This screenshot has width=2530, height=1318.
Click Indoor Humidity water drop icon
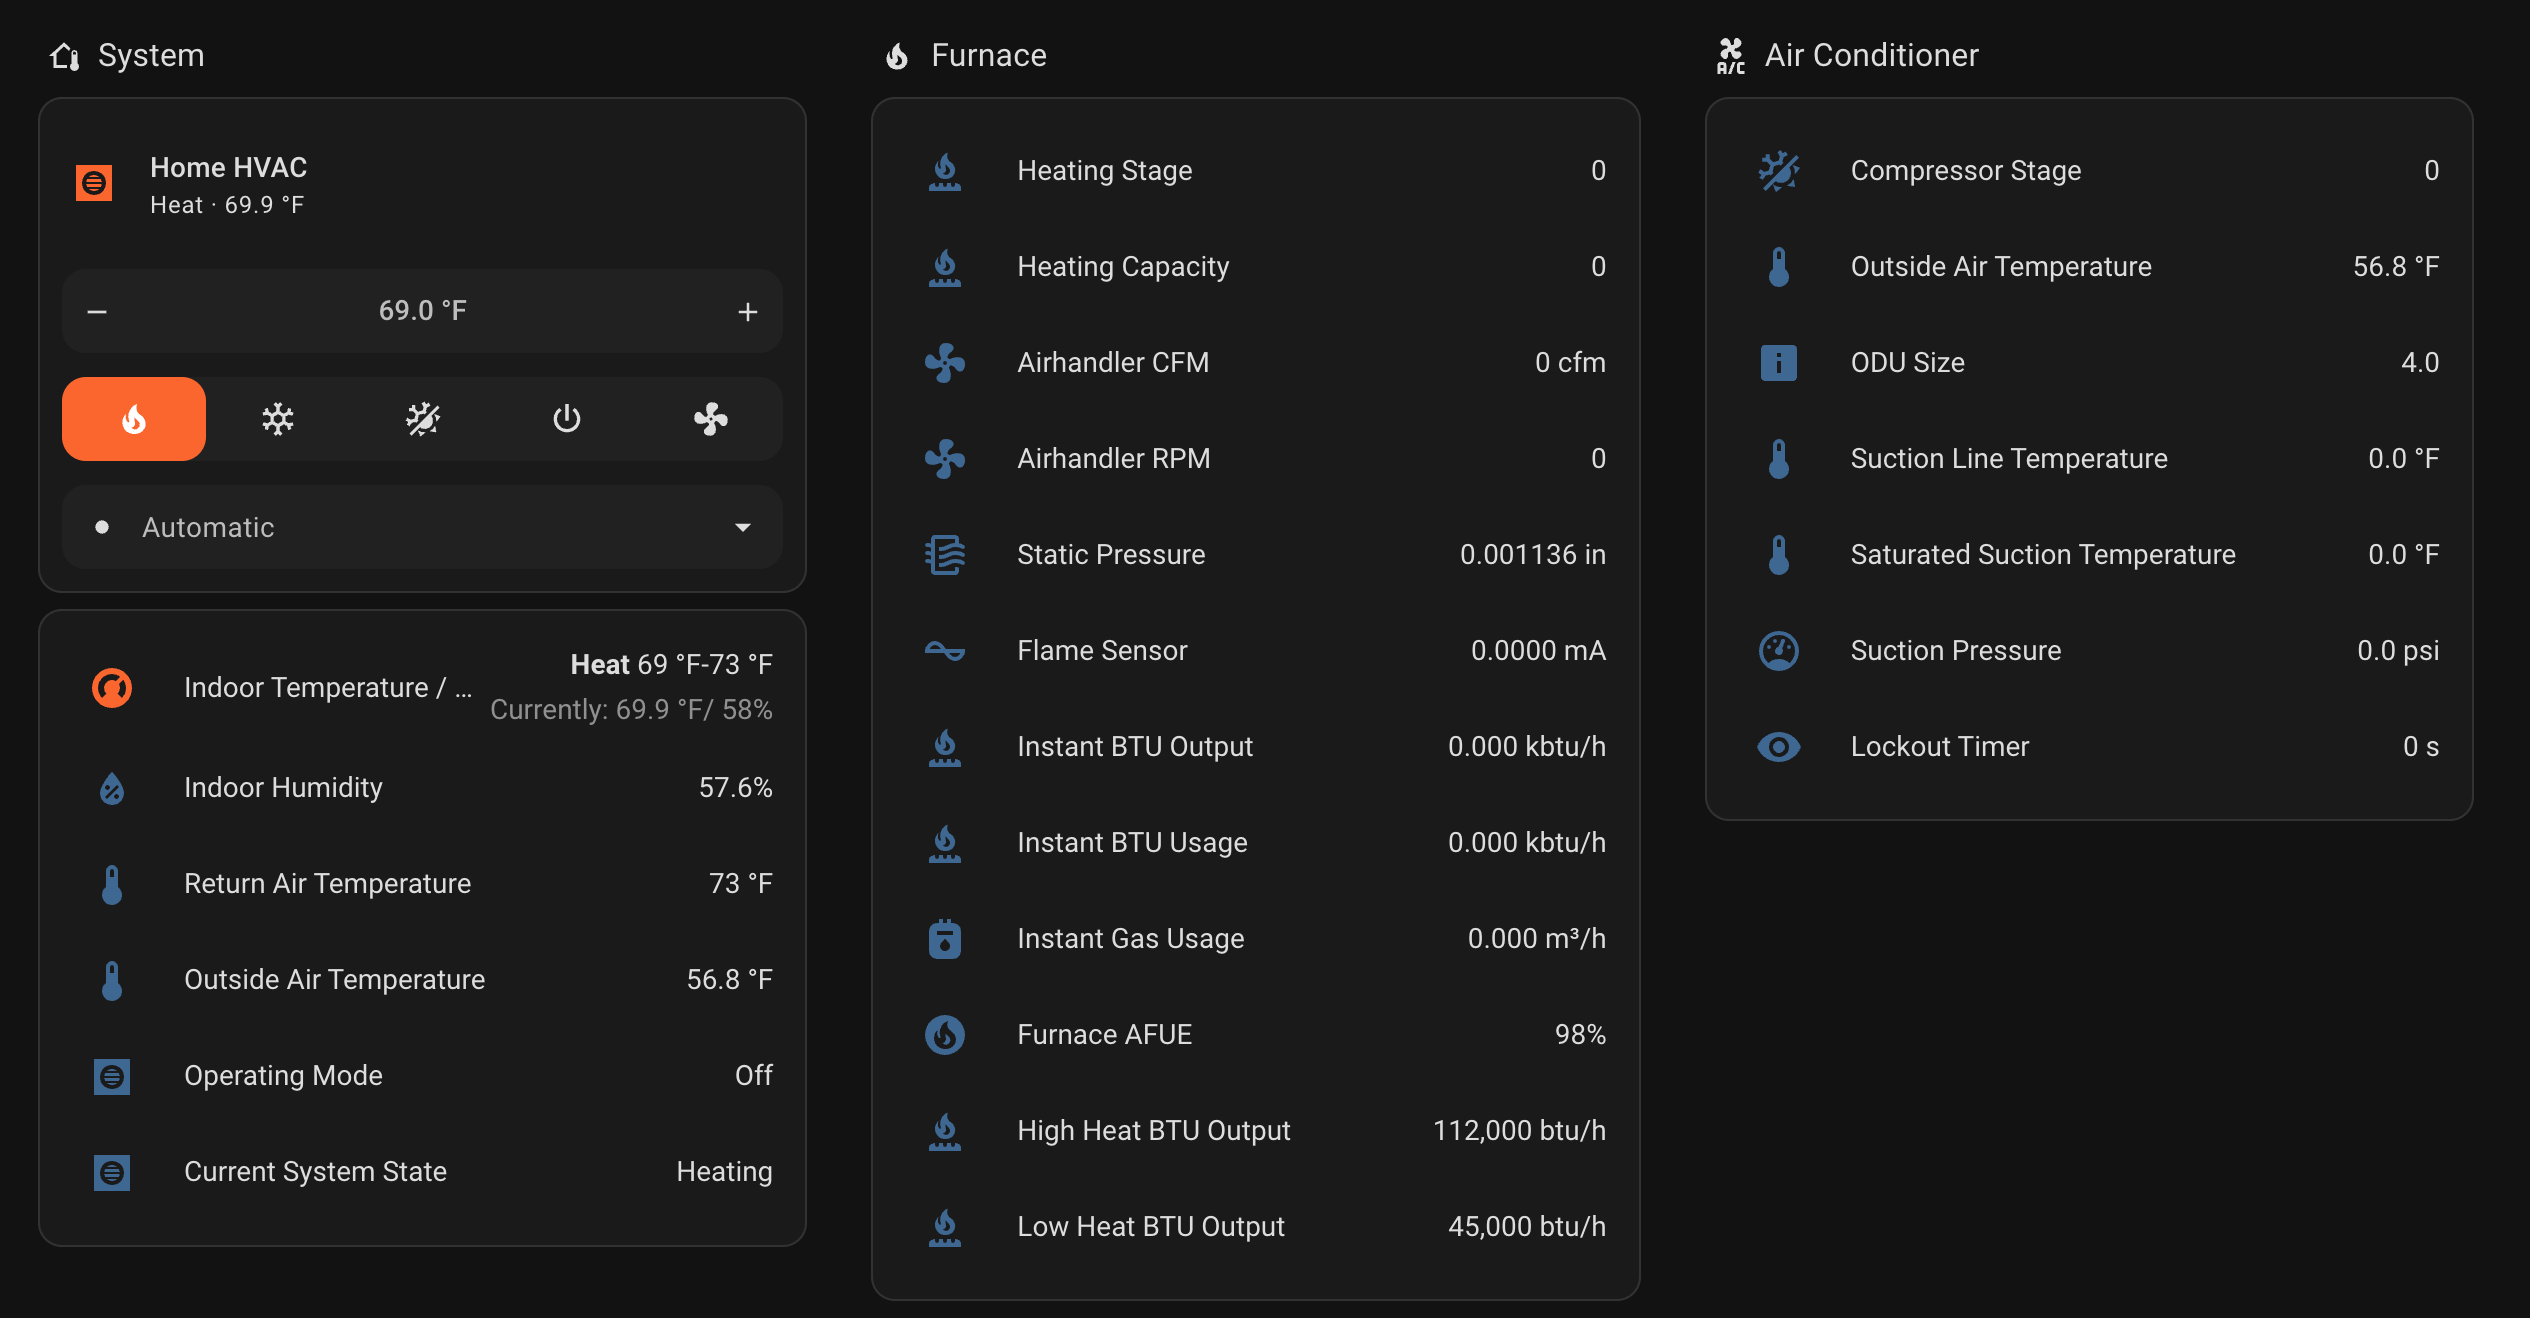coord(112,788)
